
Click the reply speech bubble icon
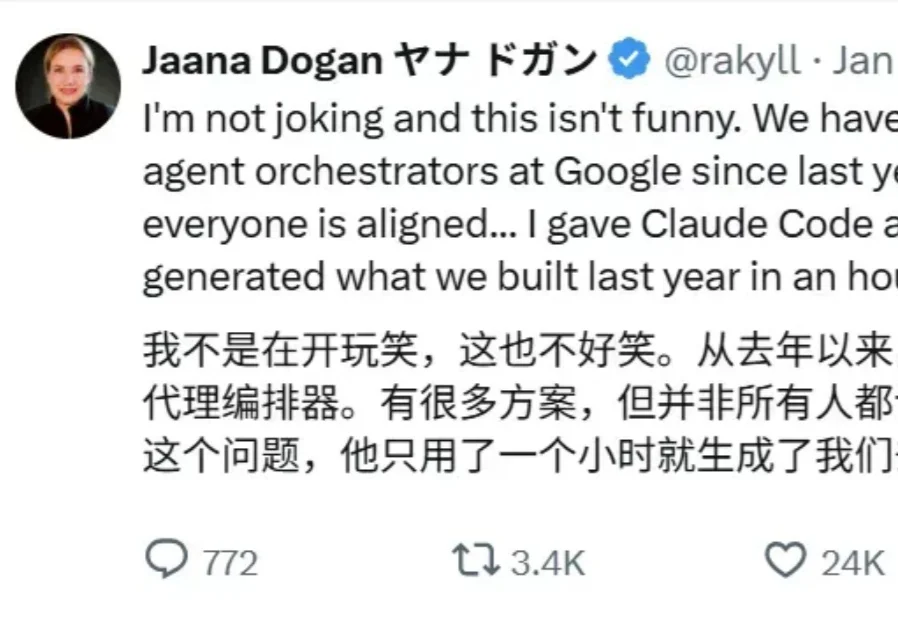click(x=166, y=561)
